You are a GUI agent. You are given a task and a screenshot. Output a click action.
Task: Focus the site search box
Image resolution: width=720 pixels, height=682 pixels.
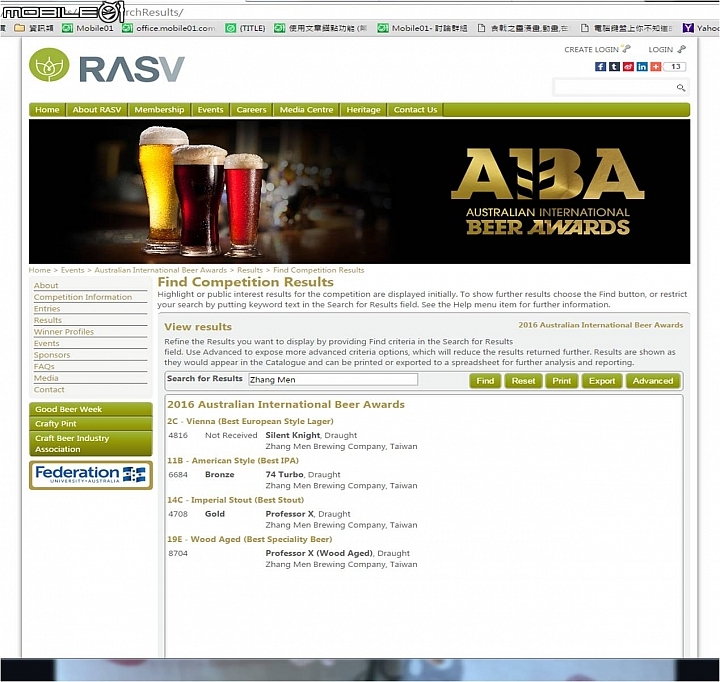pyautogui.click(x=614, y=87)
